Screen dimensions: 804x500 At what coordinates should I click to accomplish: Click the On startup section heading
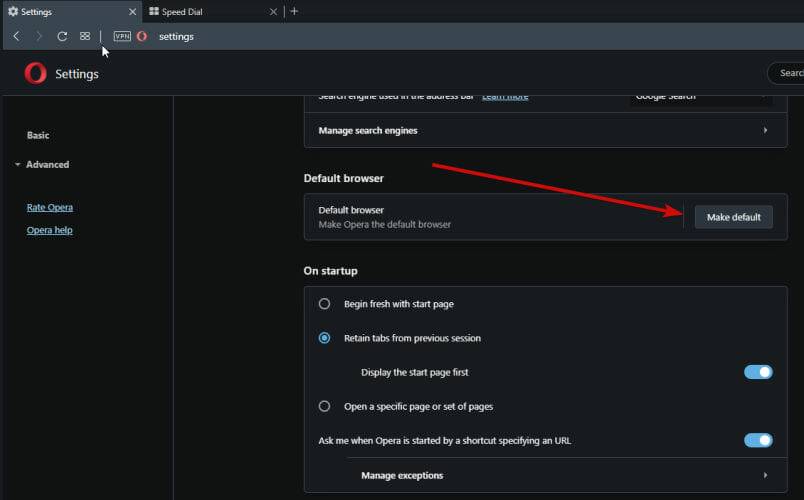click(330, 271)
